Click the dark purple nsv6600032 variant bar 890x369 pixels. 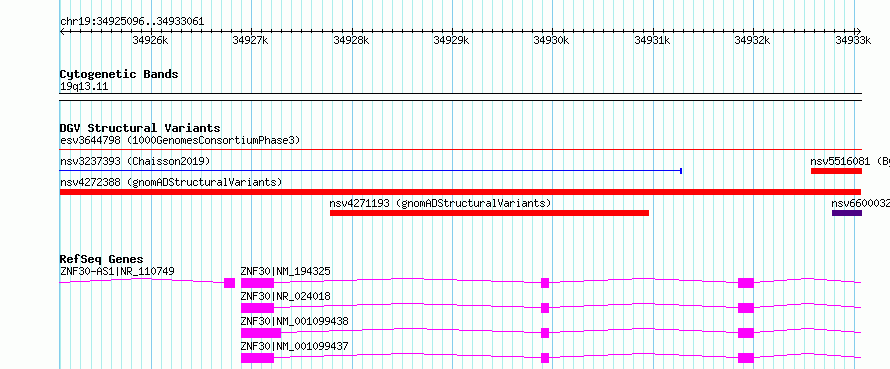[847, 213]
